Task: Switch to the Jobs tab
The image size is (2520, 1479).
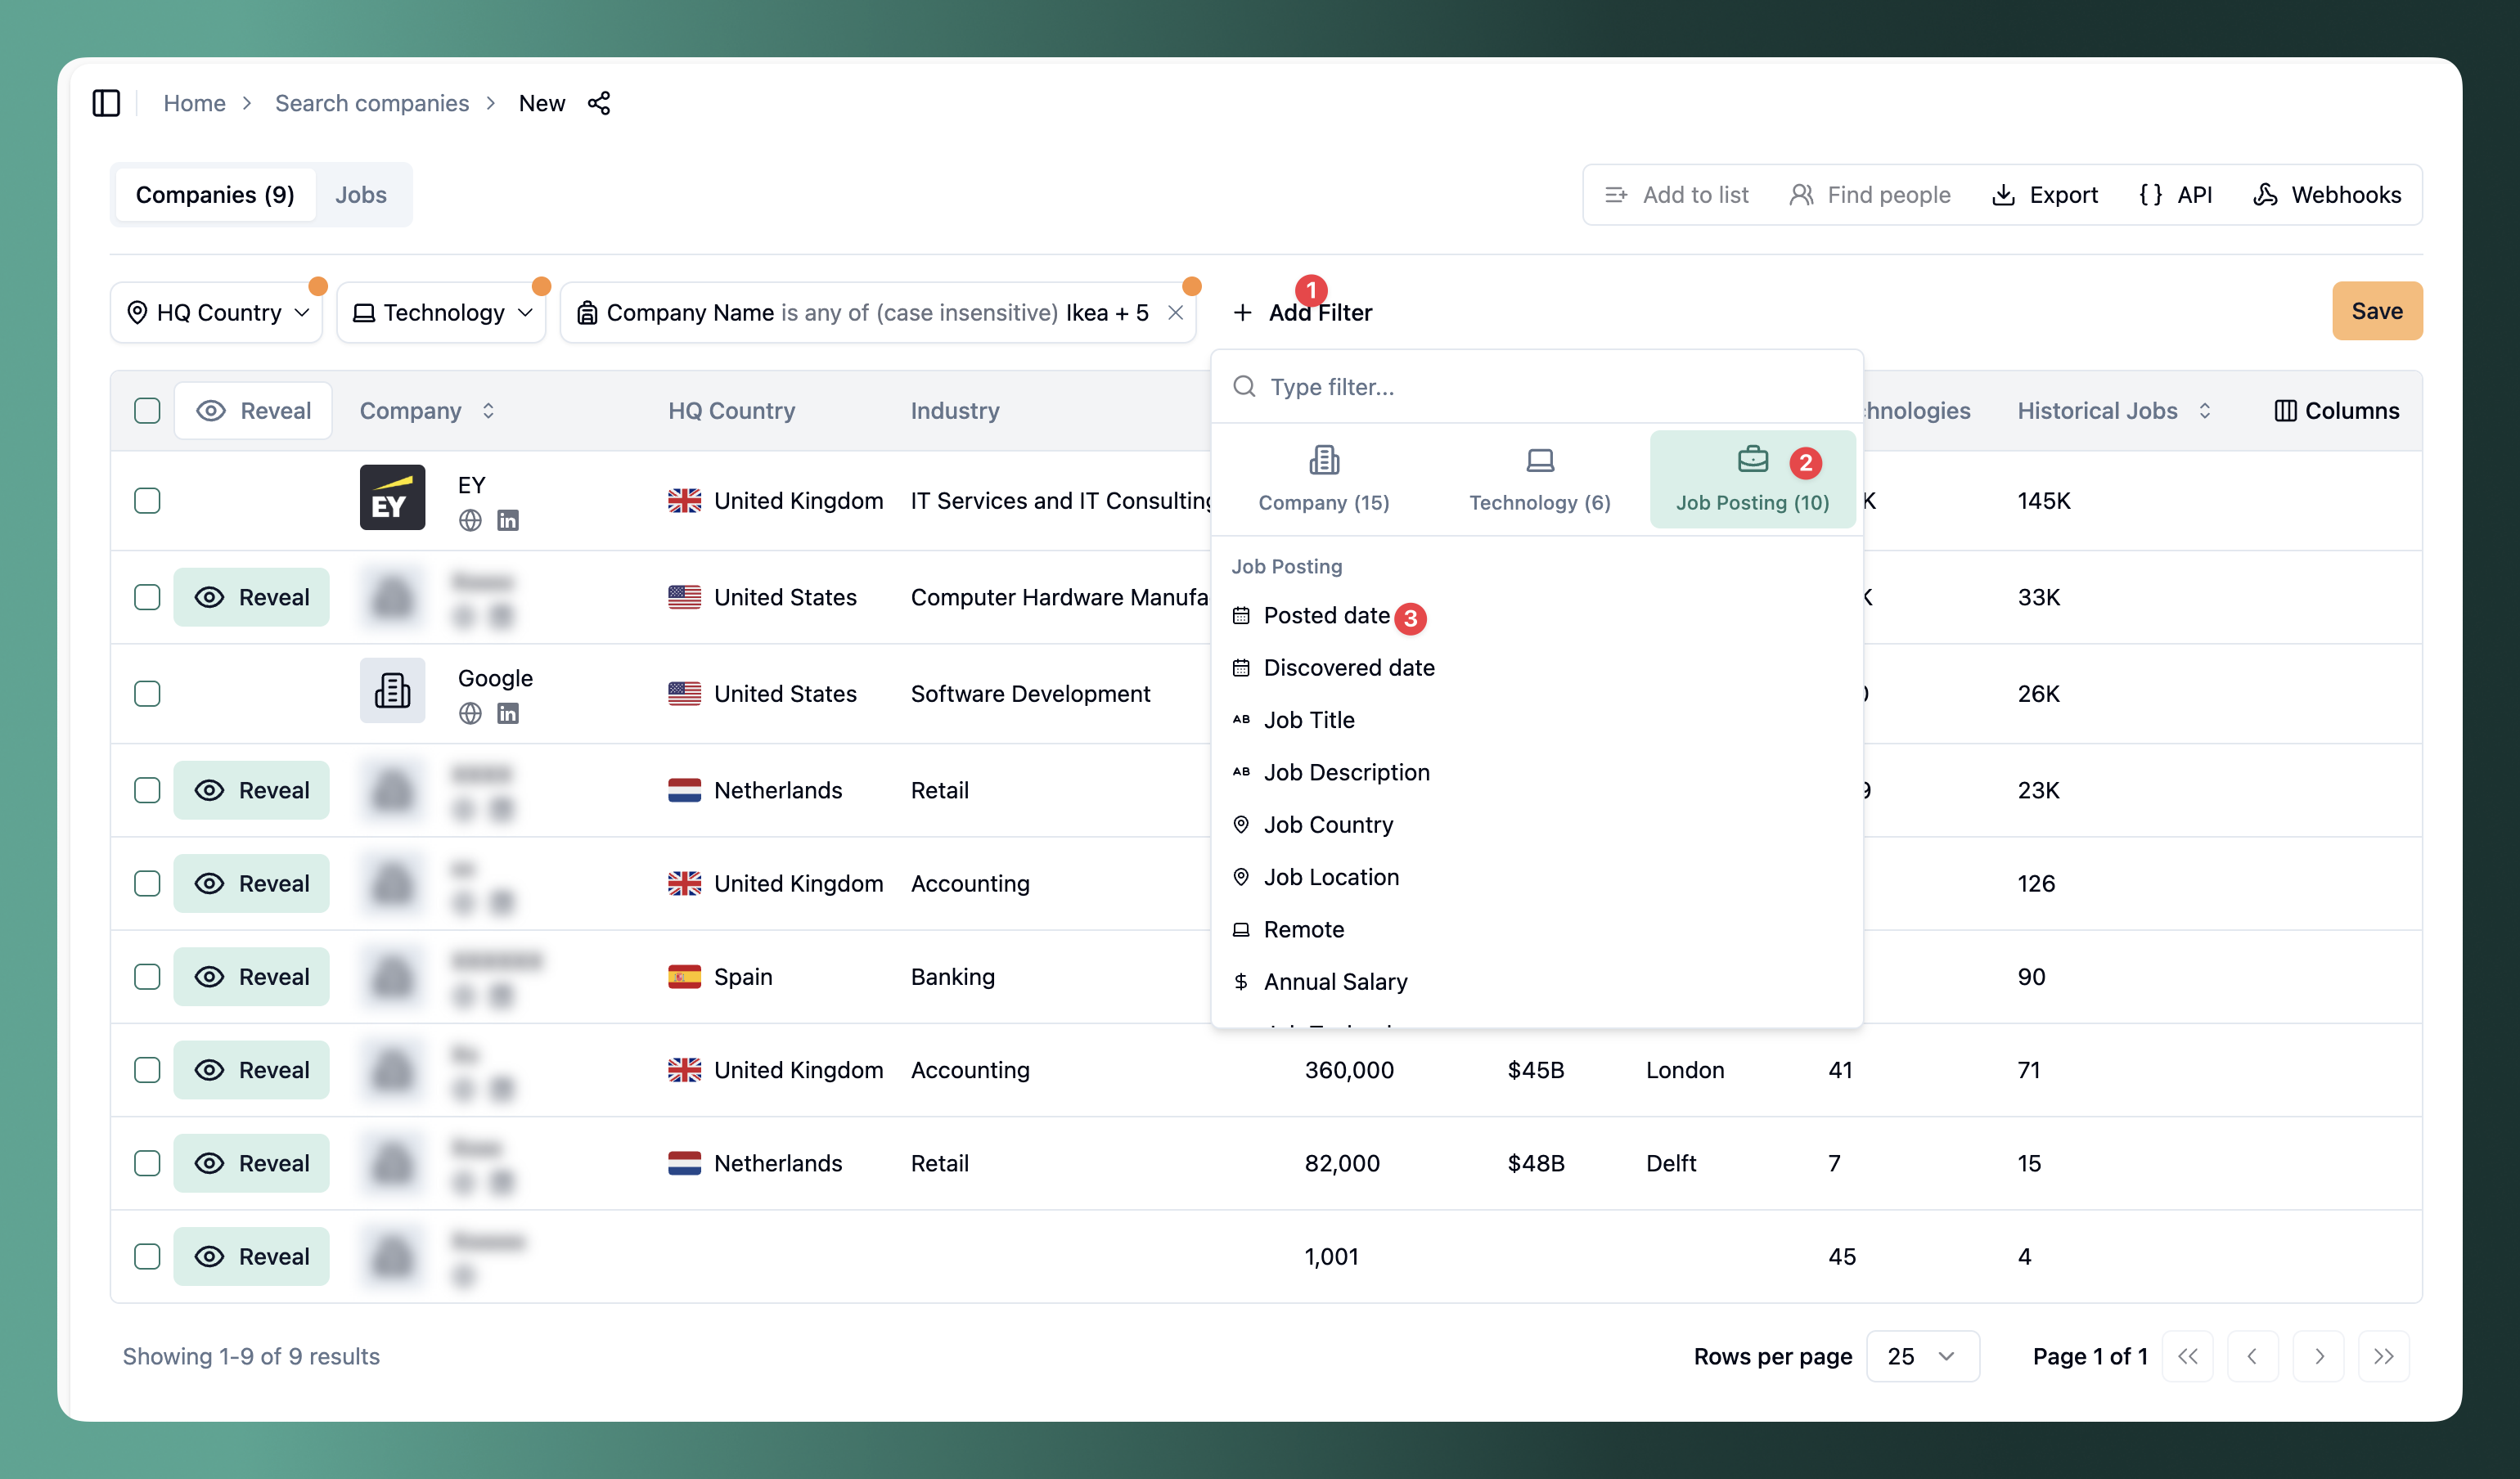Action: pos(361,194)
